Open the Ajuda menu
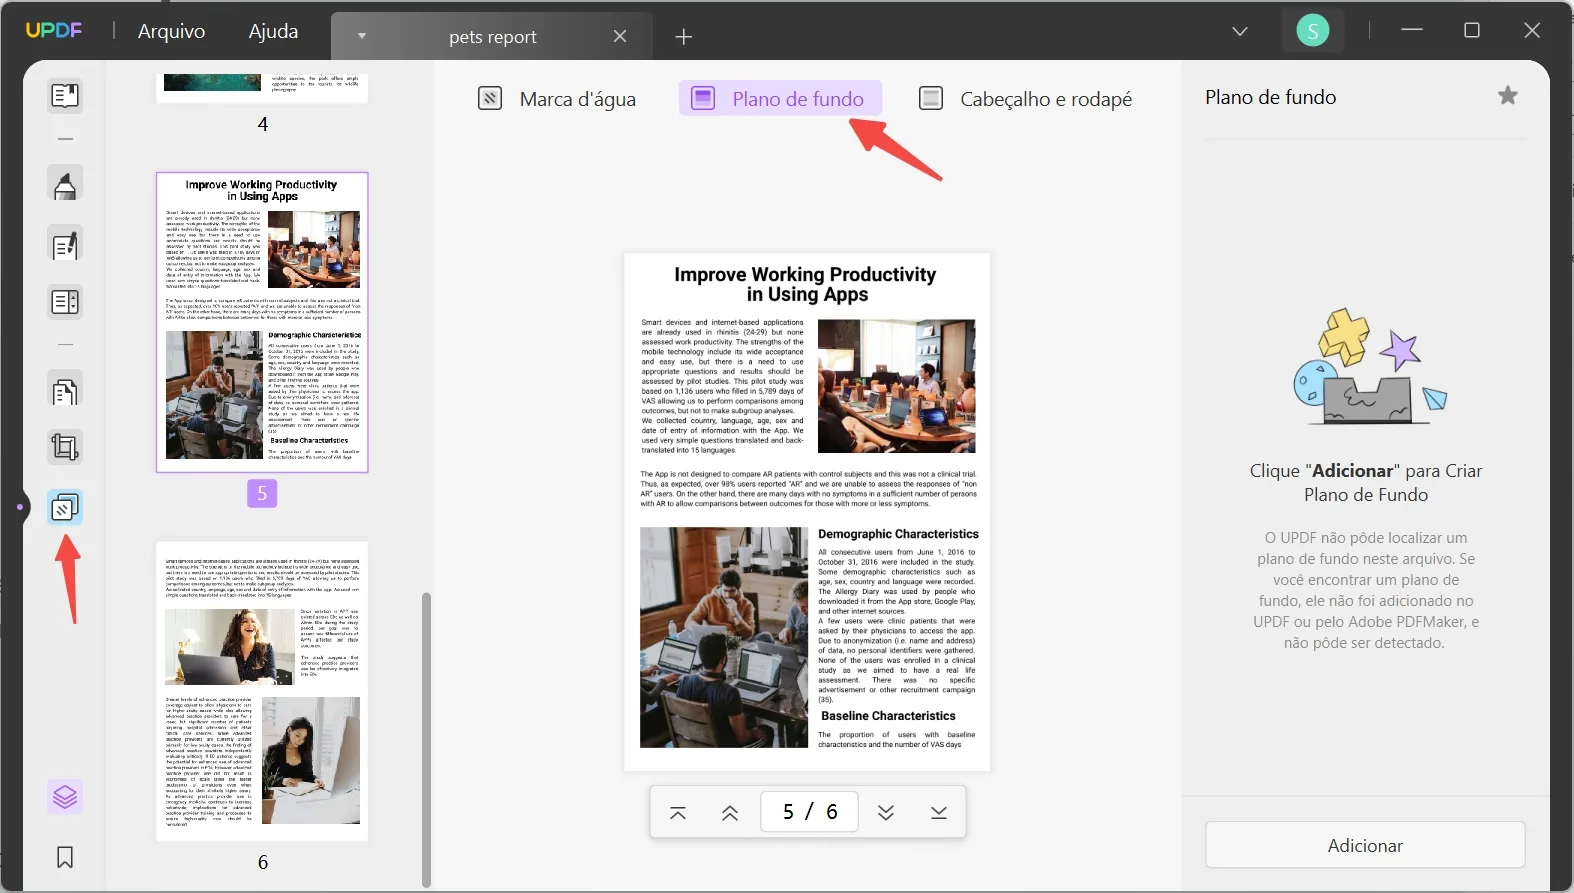This screenshot has height=893, width=1574. 273,31
